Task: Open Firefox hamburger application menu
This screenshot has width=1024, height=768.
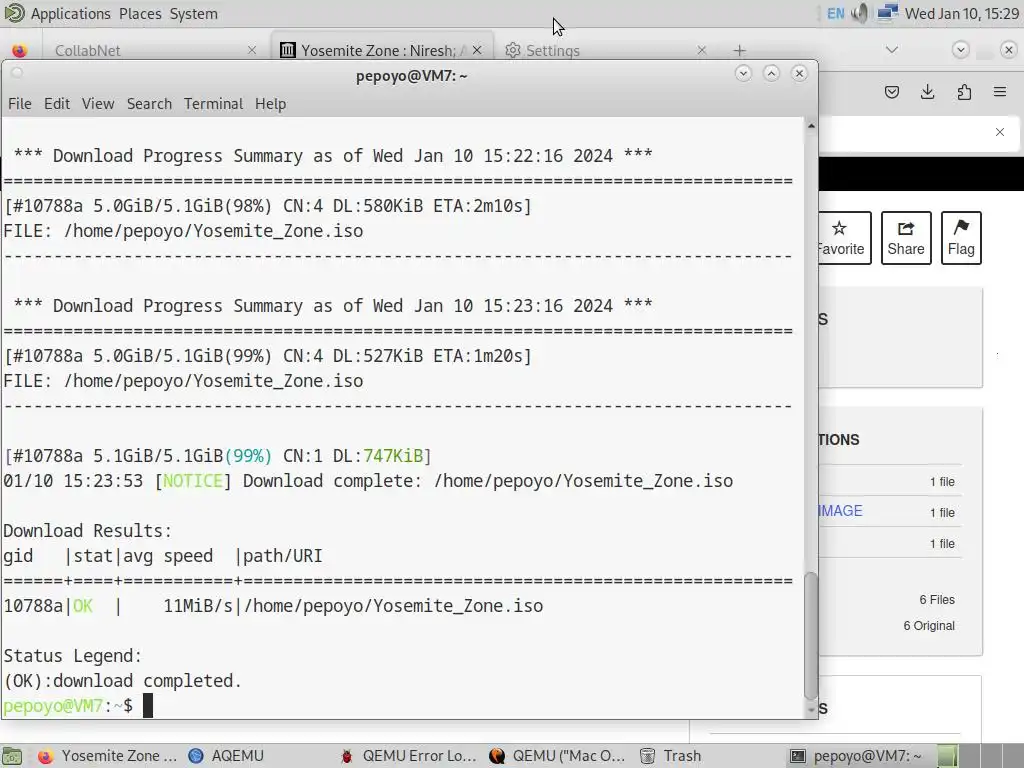Action: tap(1000, 92)
